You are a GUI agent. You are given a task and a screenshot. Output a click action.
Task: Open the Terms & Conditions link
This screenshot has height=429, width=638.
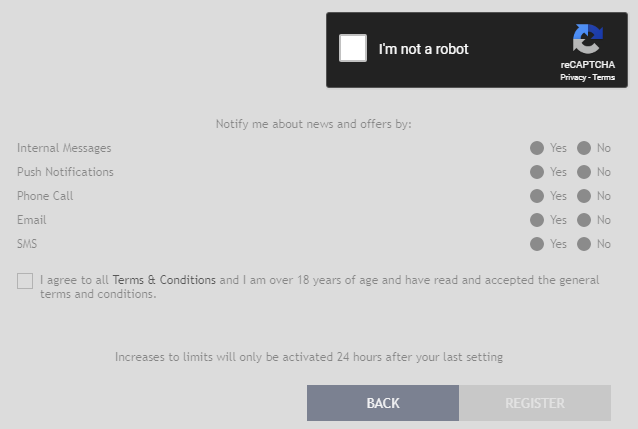(x=164, y=280)
